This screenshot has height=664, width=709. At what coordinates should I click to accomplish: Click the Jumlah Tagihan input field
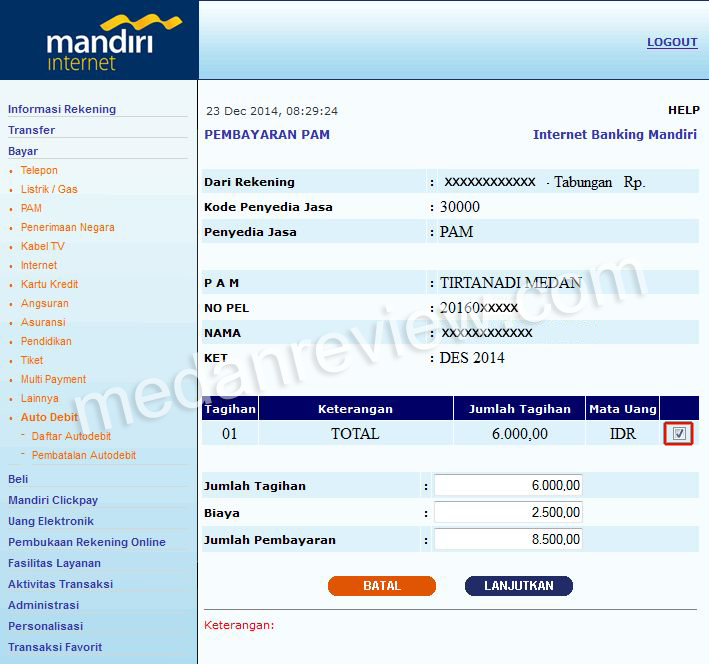point(508,485)
